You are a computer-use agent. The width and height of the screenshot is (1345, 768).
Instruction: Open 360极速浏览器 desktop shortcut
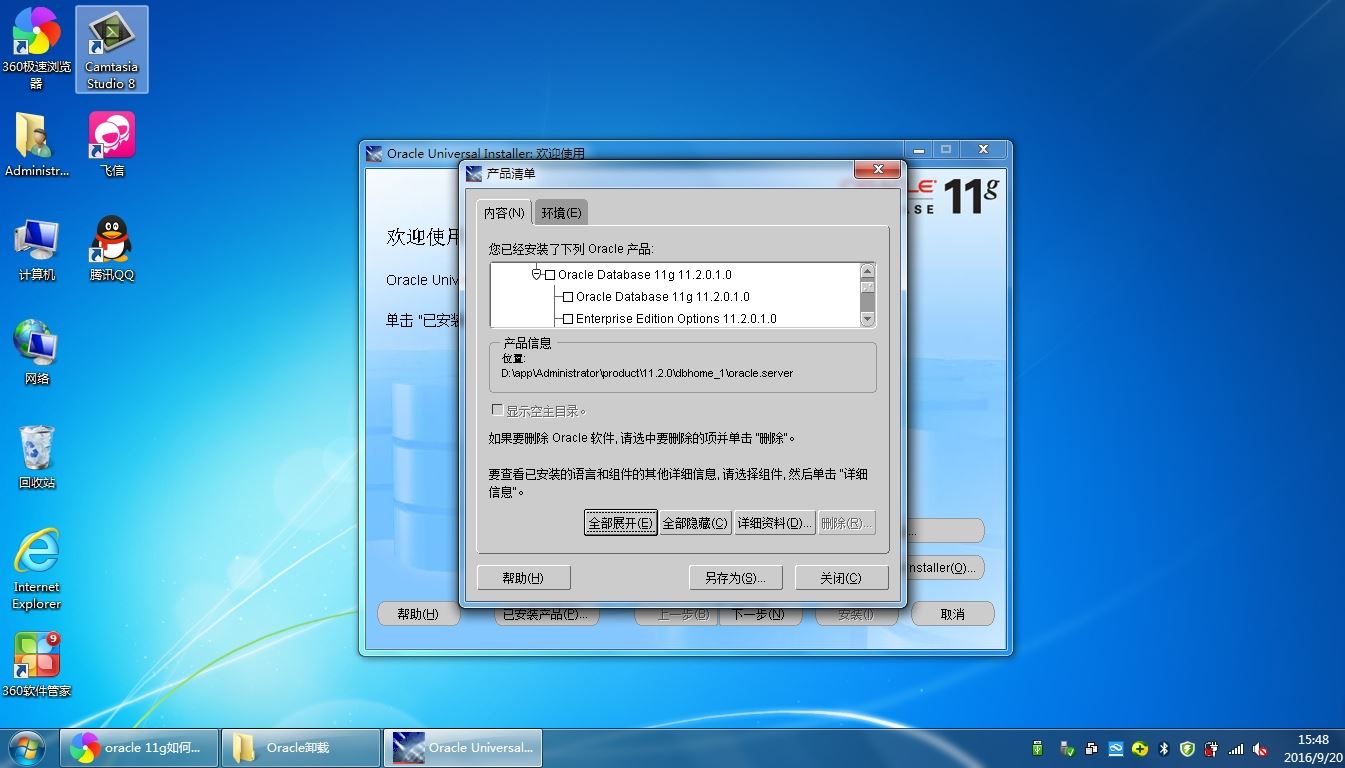pyautogui.click(x=37, y=48)
